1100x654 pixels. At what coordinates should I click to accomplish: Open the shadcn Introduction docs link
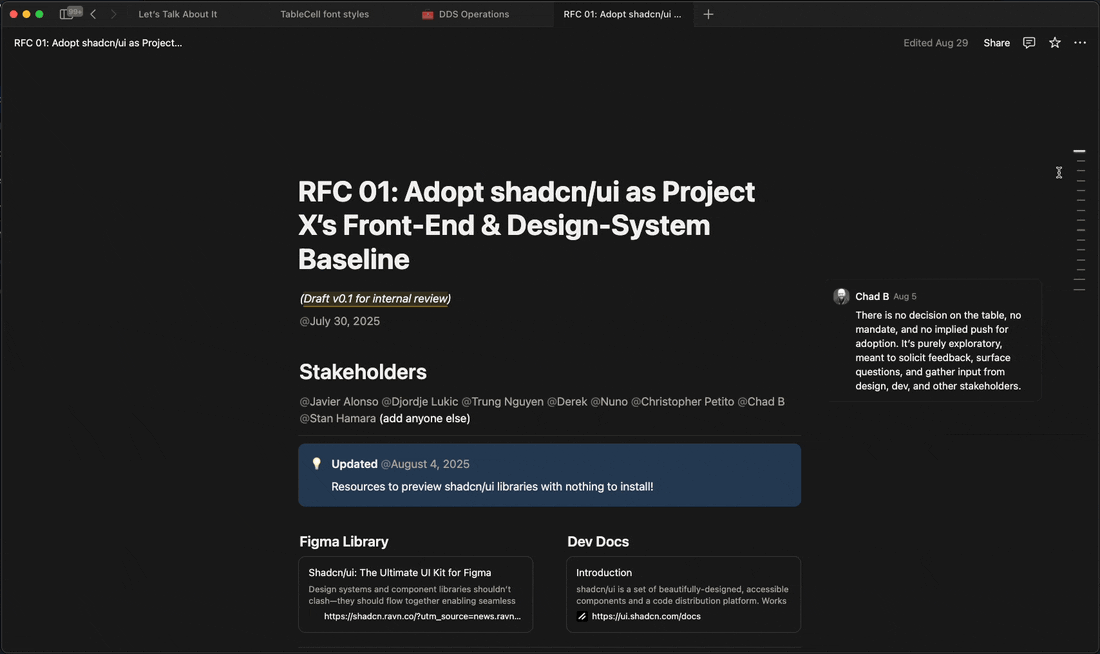(604, 572)
